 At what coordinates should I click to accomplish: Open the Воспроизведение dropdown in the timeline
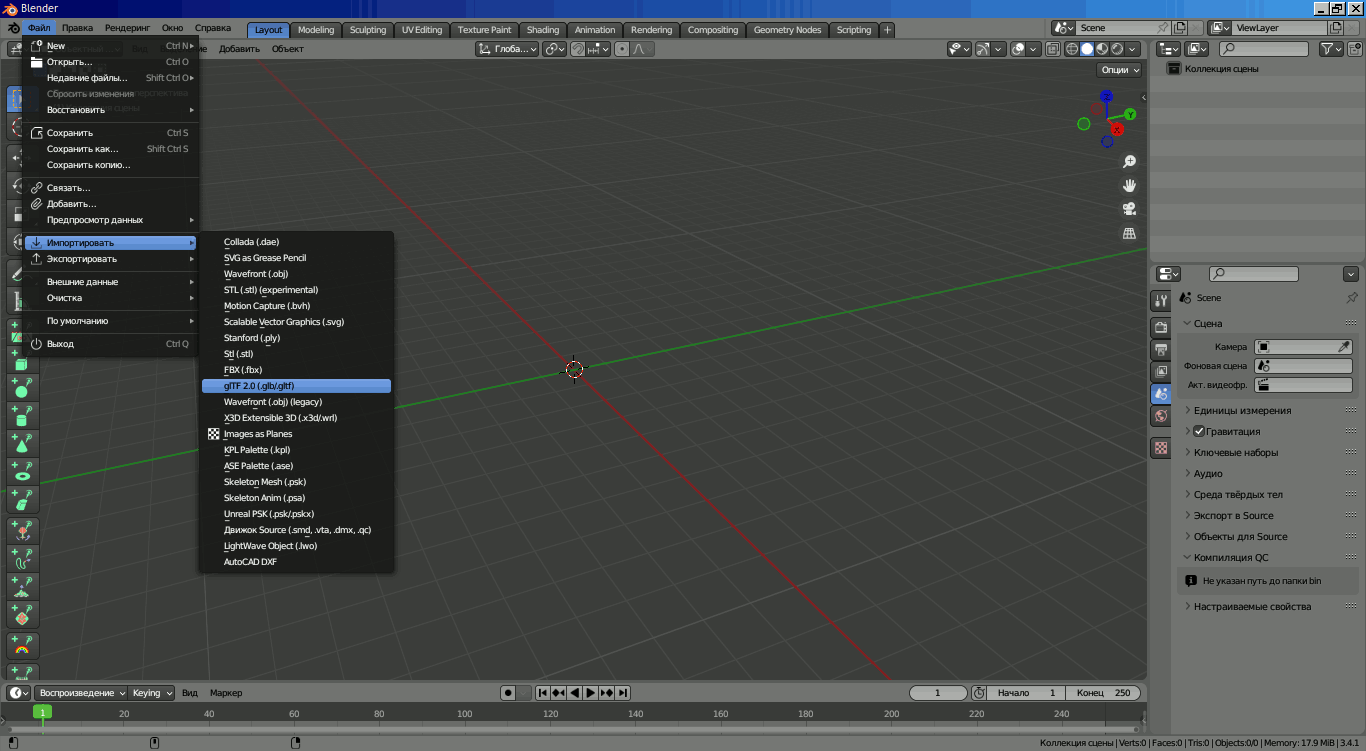pos(81,693)
